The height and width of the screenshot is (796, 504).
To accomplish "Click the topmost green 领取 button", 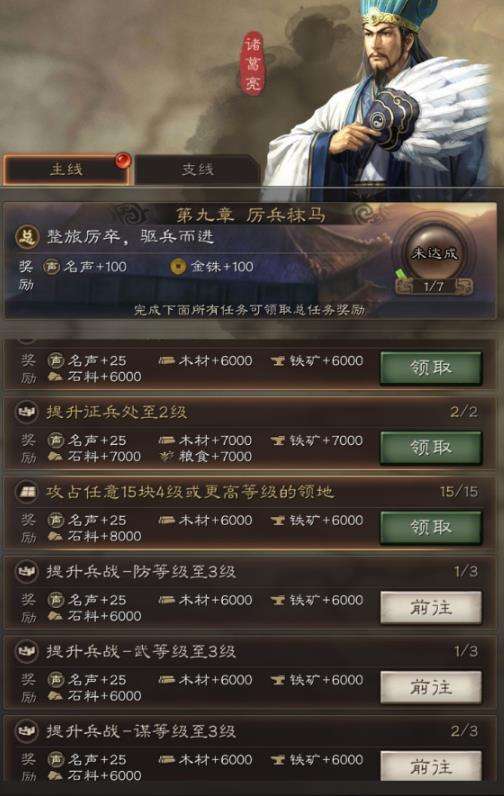I will [x=430, y=368].
